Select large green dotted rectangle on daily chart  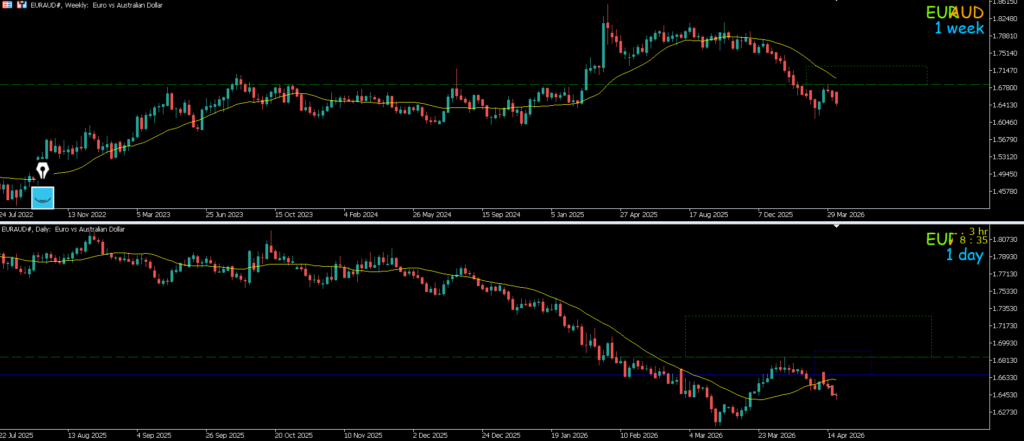pyautogui.click(x=808, y=316)
